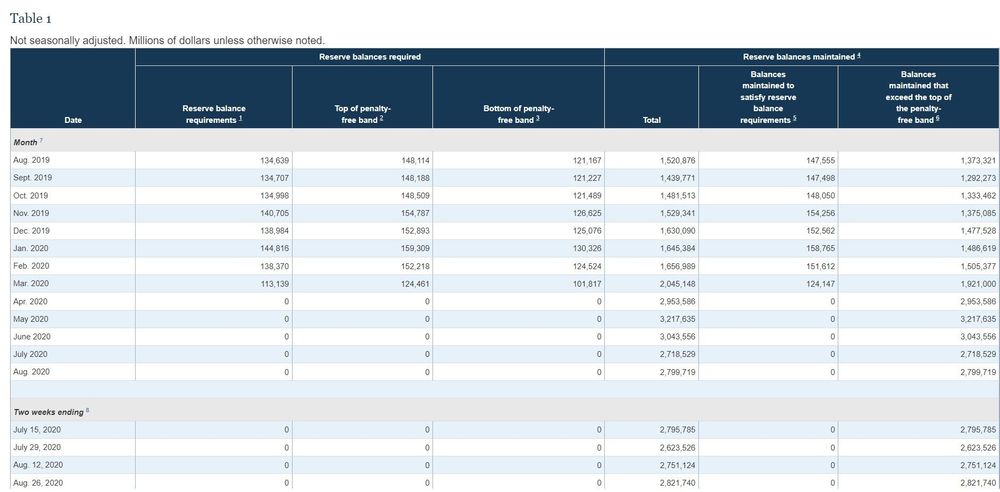Viewport: 1000px width, 492px height.
Task: Open footnote 2 on Top of penalty-free band
Action: pos(381,120)
